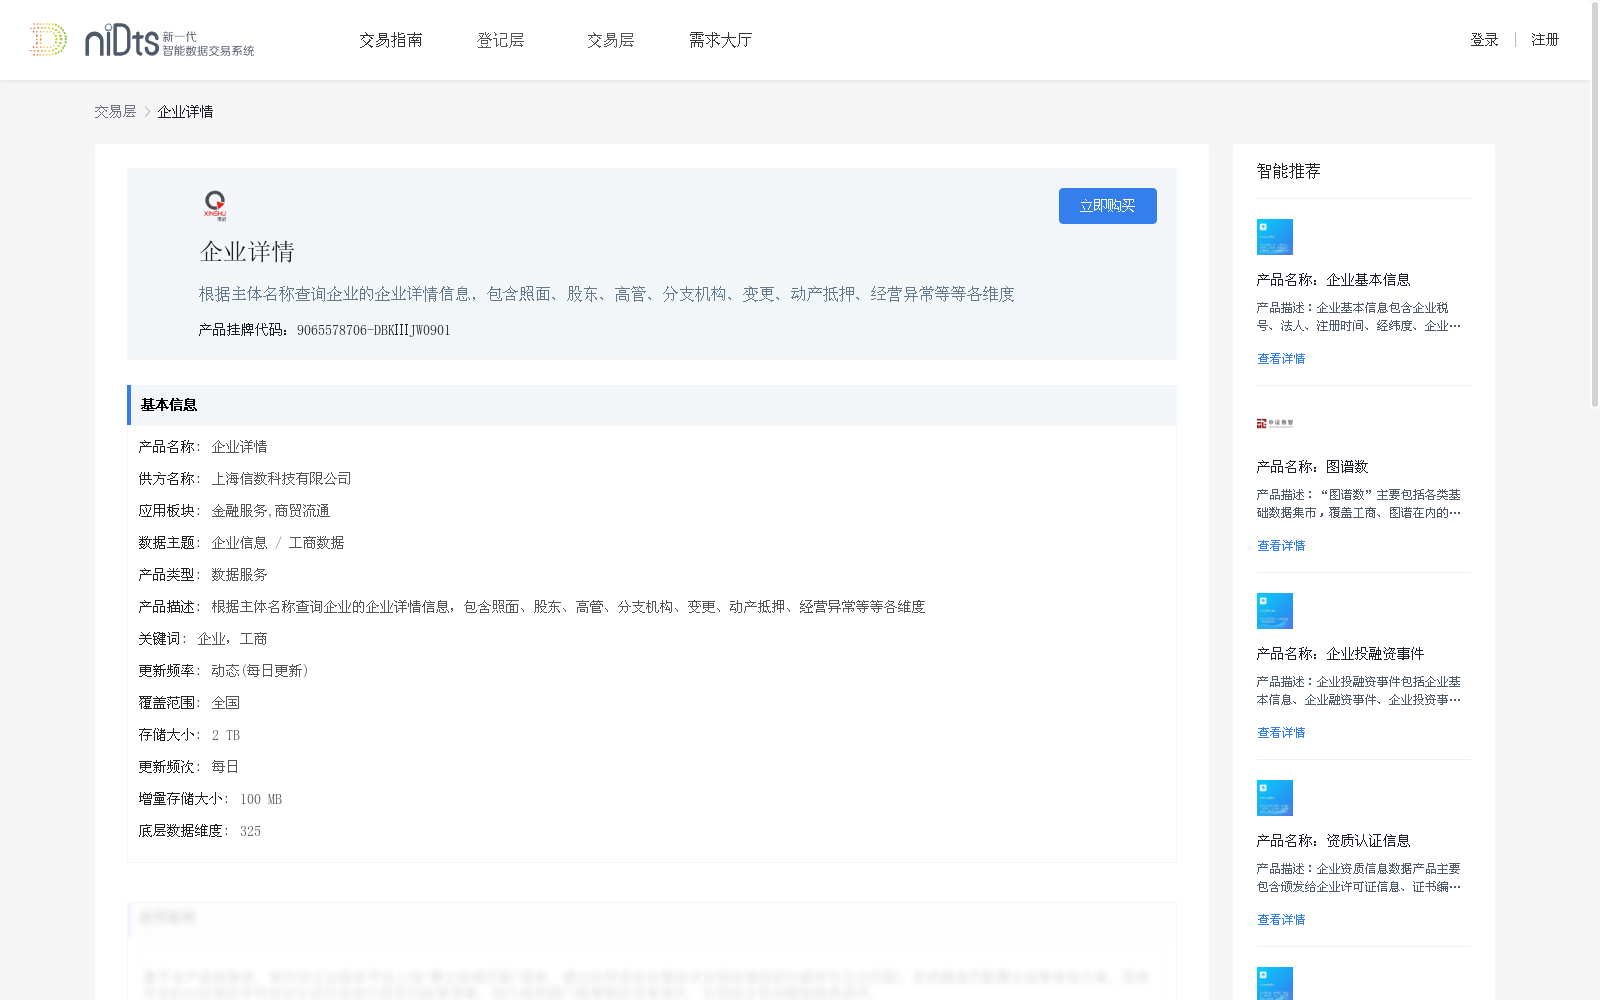Click the 企业基本信息 product name

[1368, 280]
